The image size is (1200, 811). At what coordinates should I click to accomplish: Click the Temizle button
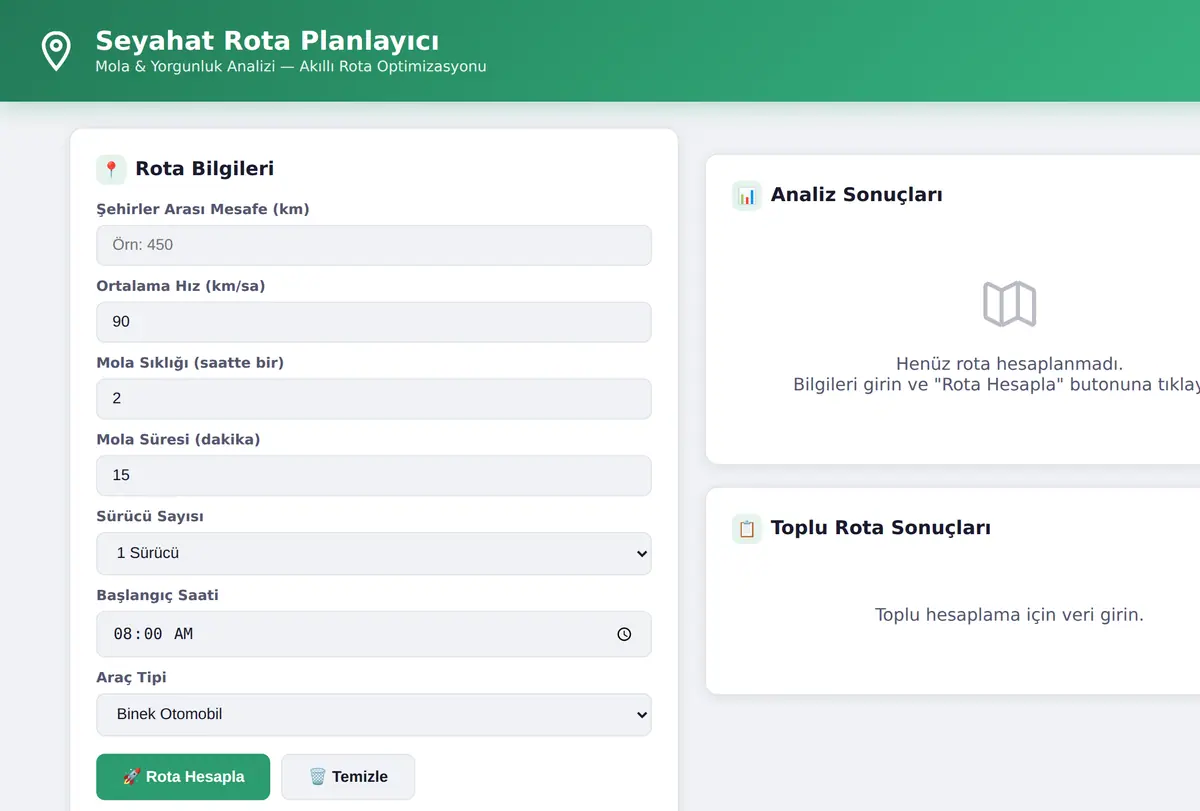(x=348, y=777)
